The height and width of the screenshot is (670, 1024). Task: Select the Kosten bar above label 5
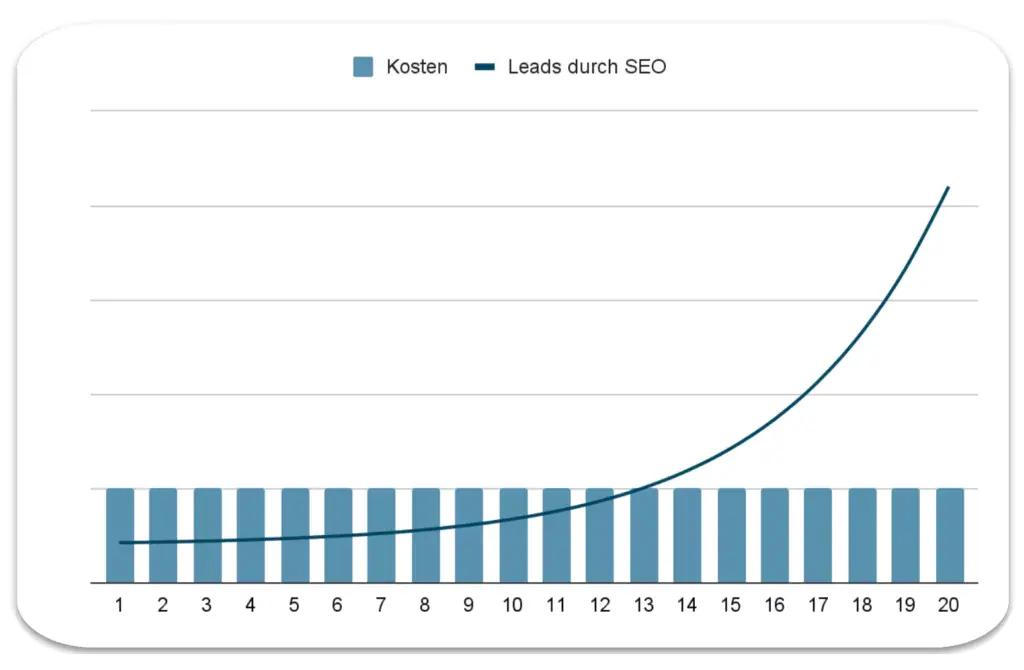[x=295, y=560]
